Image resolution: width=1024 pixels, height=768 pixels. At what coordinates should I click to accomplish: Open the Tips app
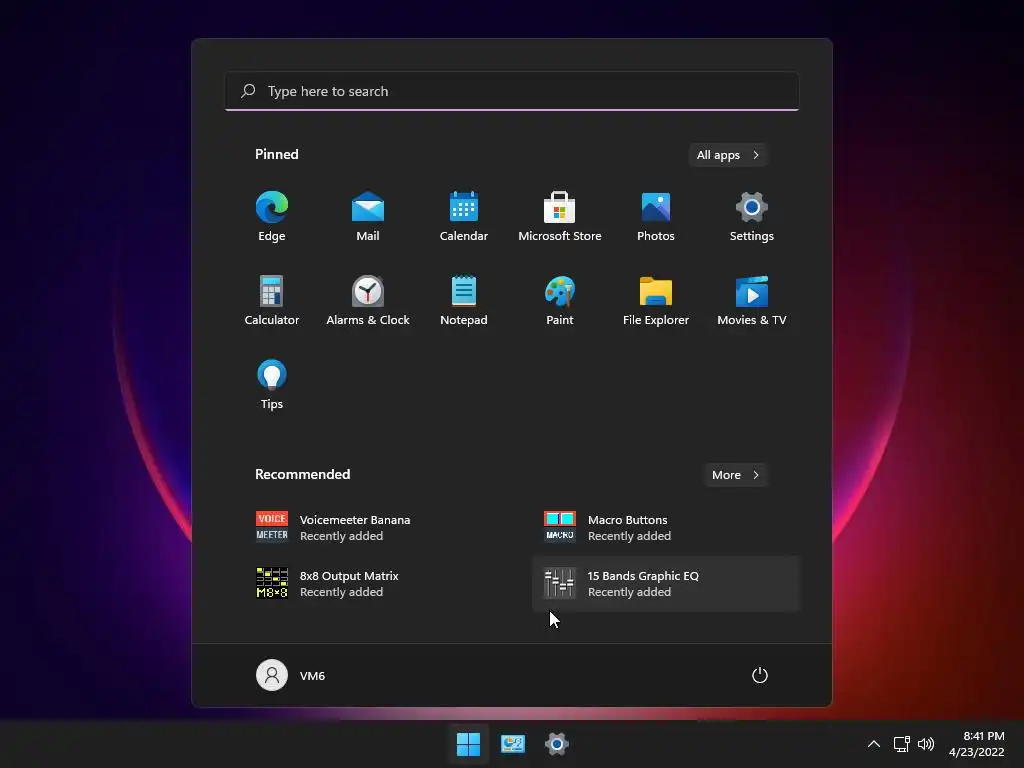pyautogui.click(x=272, y=385)
